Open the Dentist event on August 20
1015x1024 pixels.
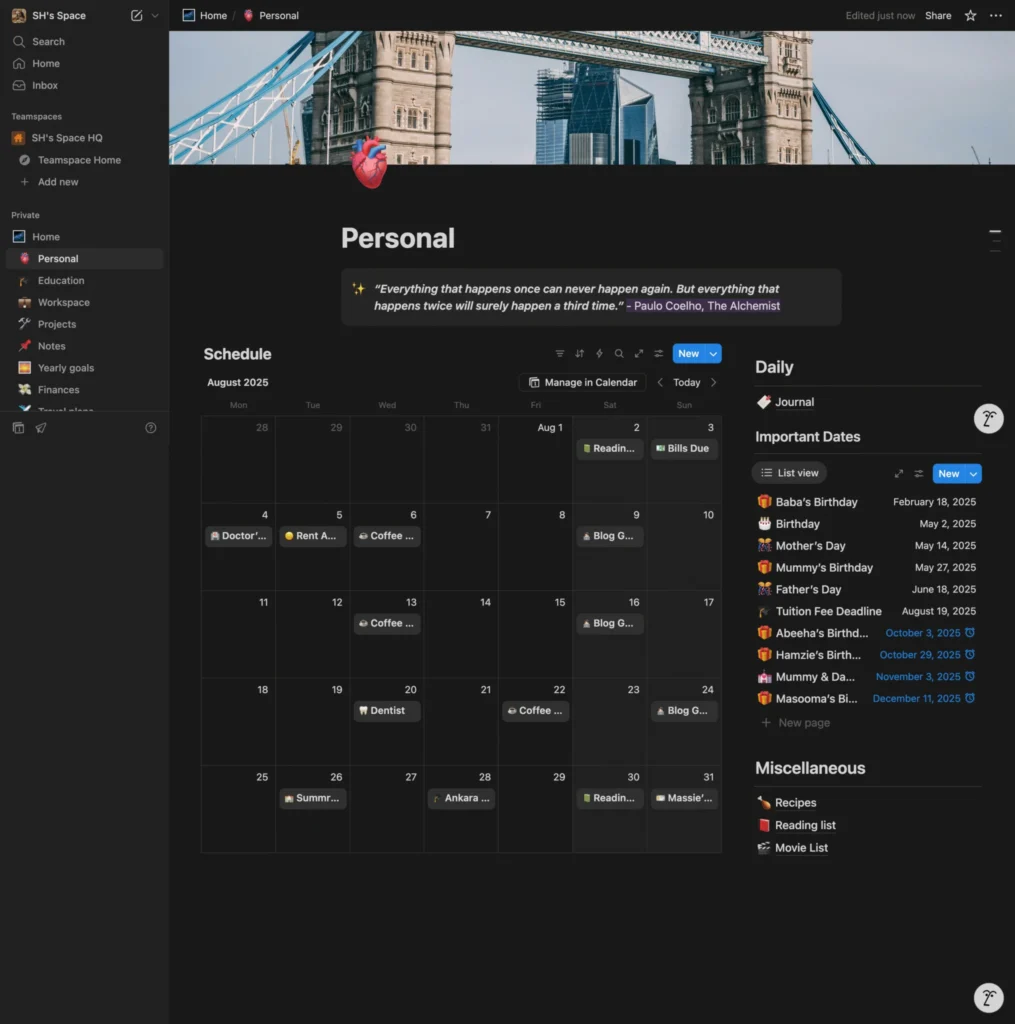[386, 710]
